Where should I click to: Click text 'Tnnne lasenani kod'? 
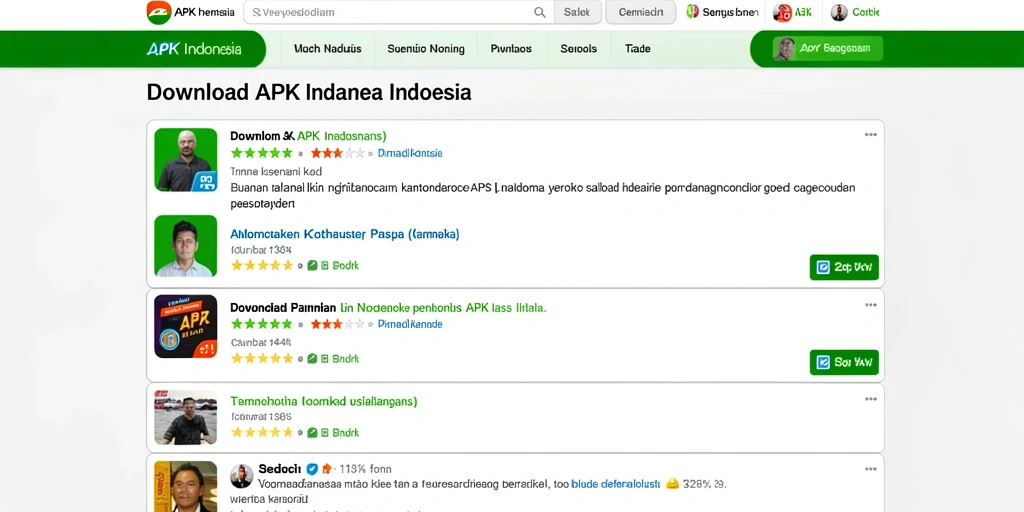pos(276,172)
